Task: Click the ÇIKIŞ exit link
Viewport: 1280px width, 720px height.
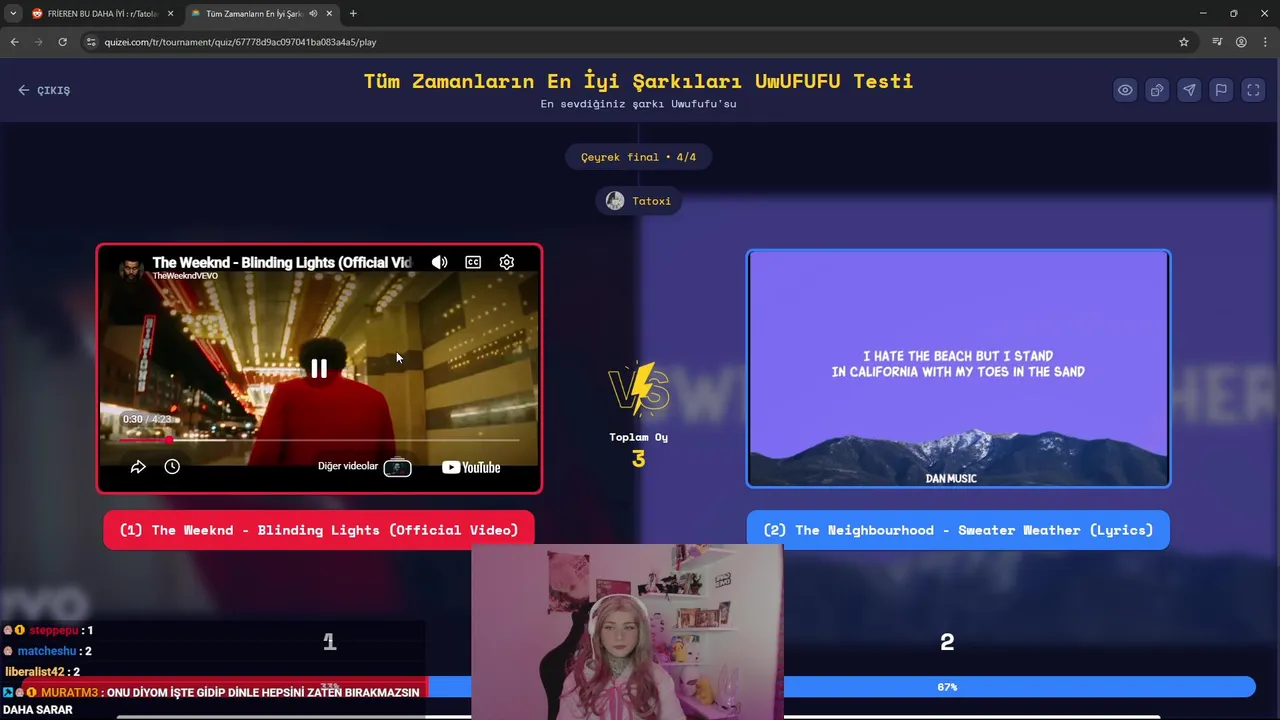Action: (44, 90)
